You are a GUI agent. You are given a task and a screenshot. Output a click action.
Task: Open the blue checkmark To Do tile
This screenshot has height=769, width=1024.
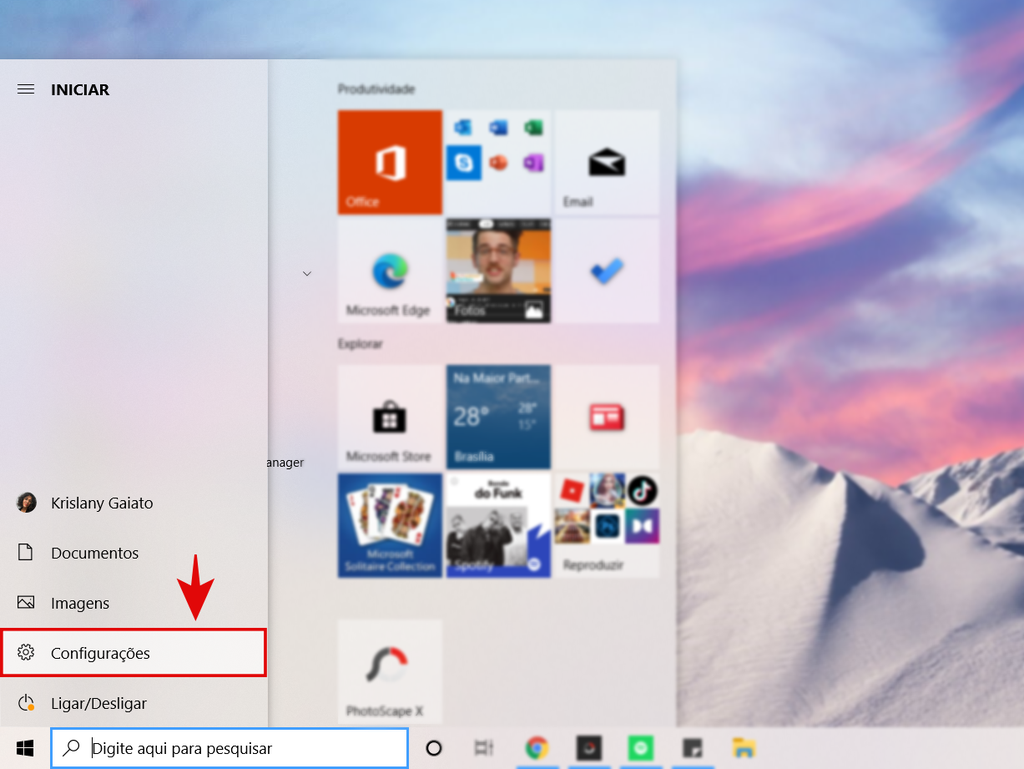pyautogui.click(x=607, y=270)
